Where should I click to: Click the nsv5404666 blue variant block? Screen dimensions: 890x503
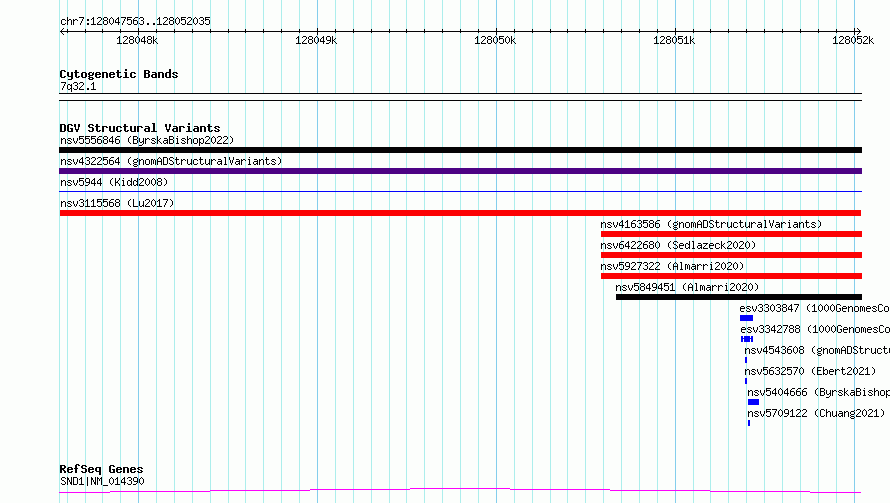point(753,402)
